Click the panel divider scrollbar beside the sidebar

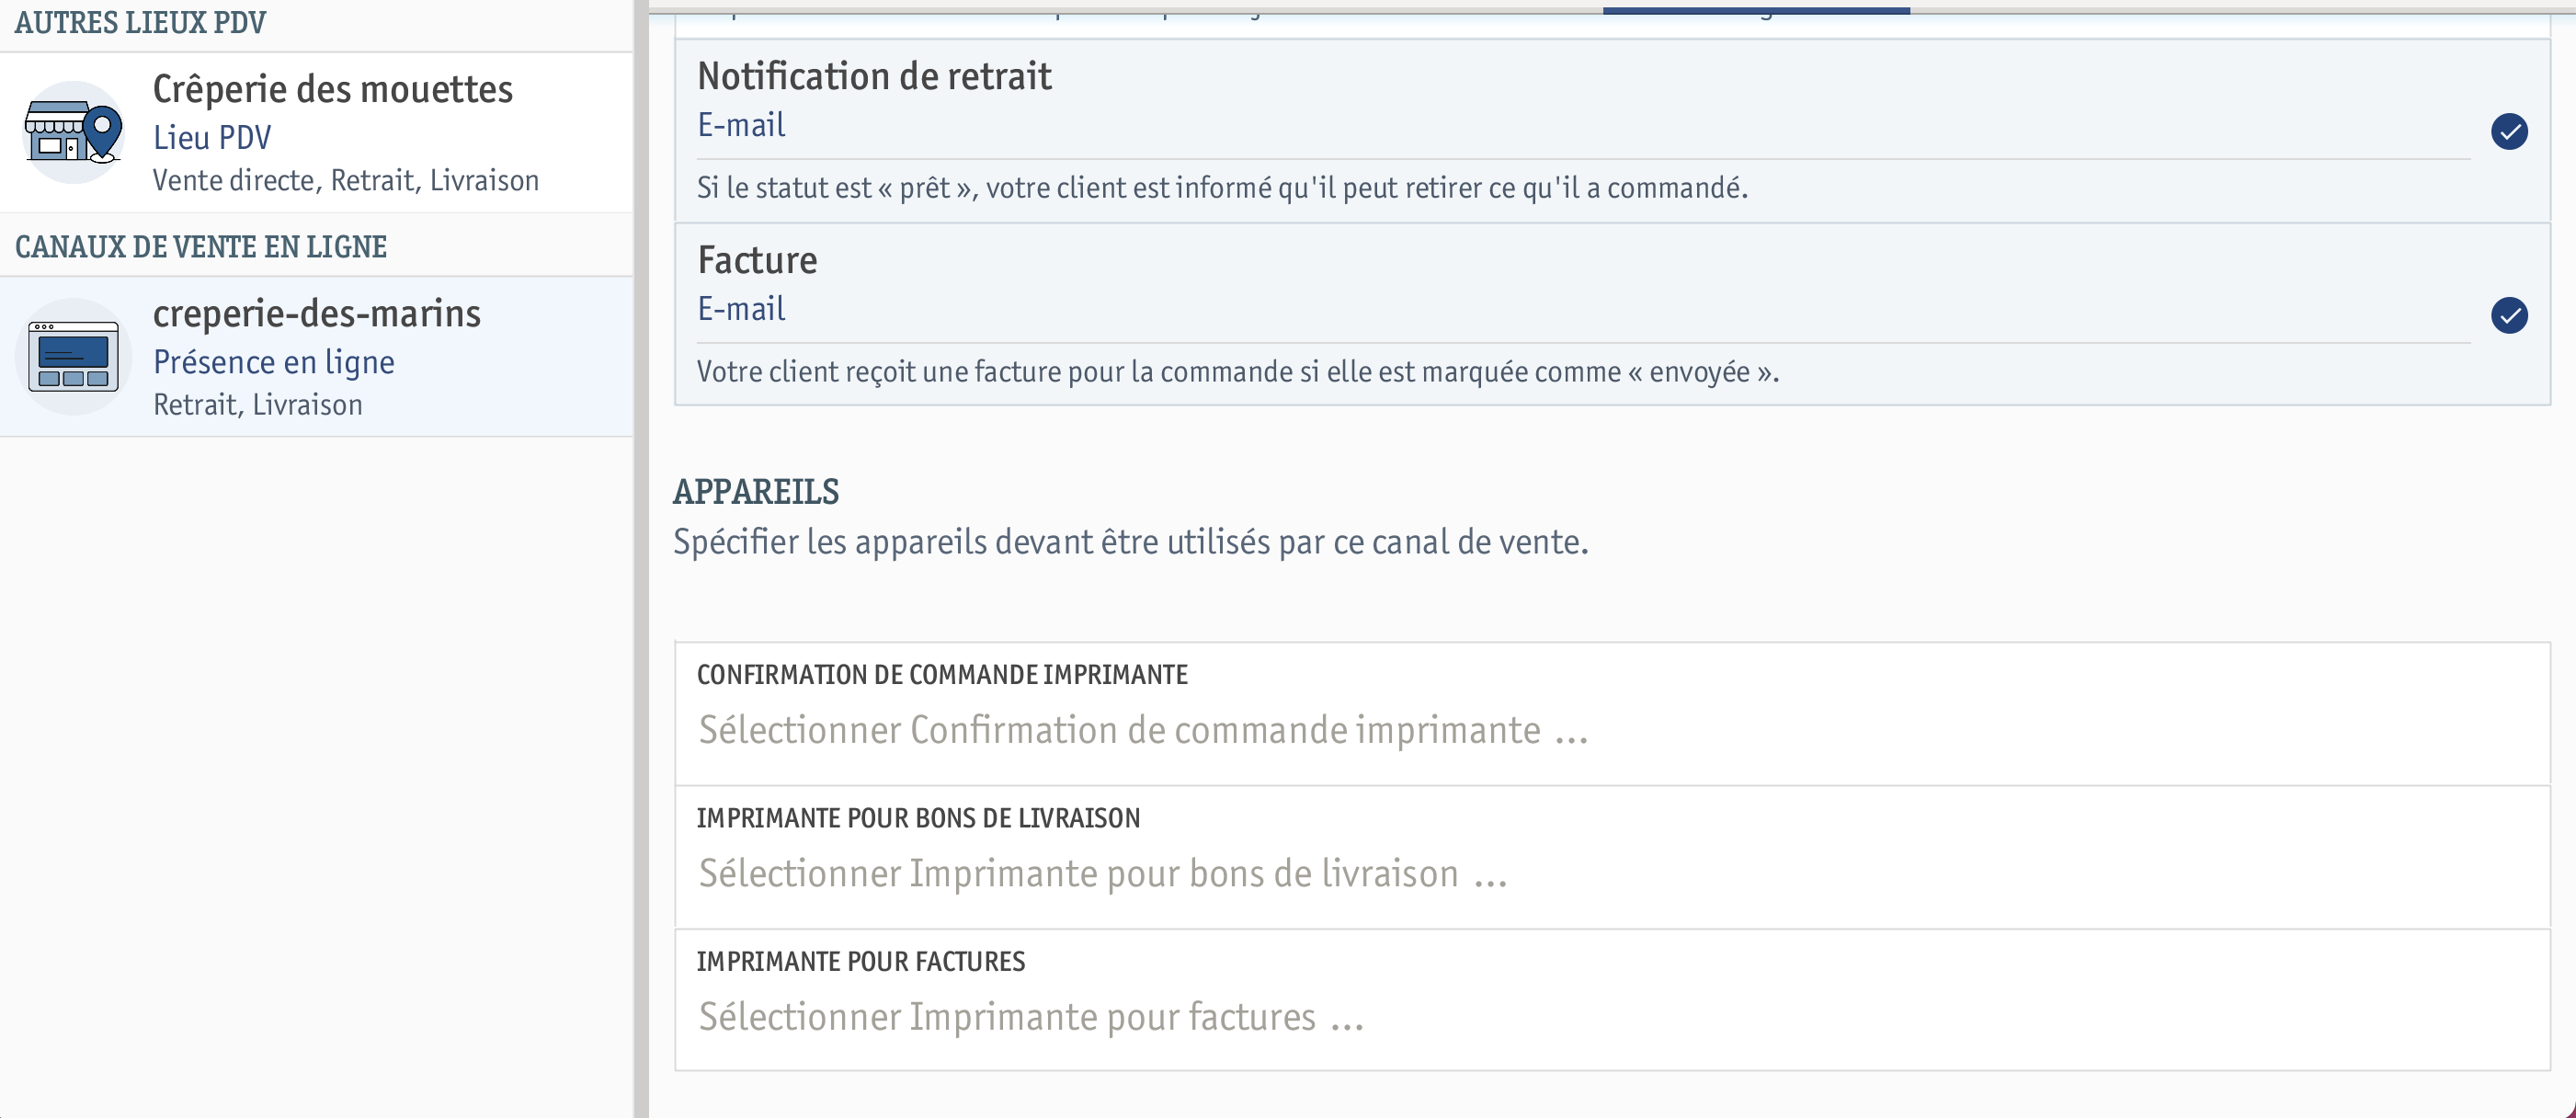pyautogui.click(x=640, y=559)
